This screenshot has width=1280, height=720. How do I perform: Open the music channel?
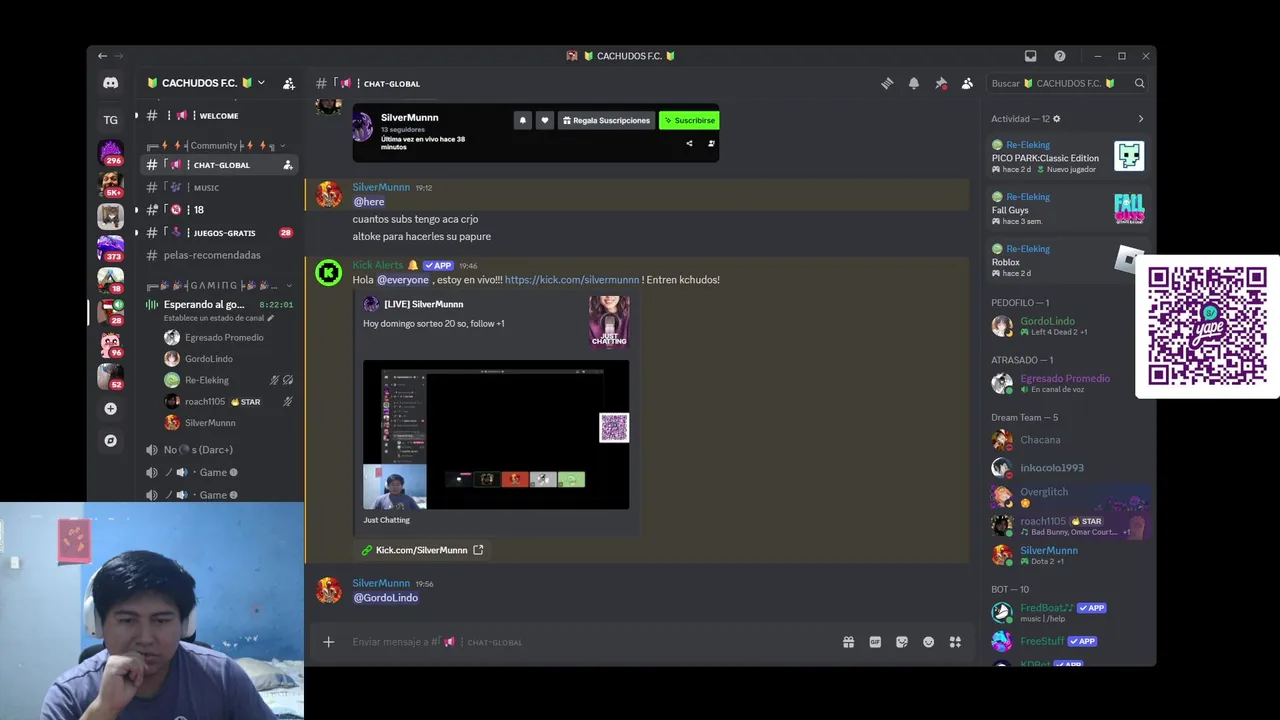point(220,188)
